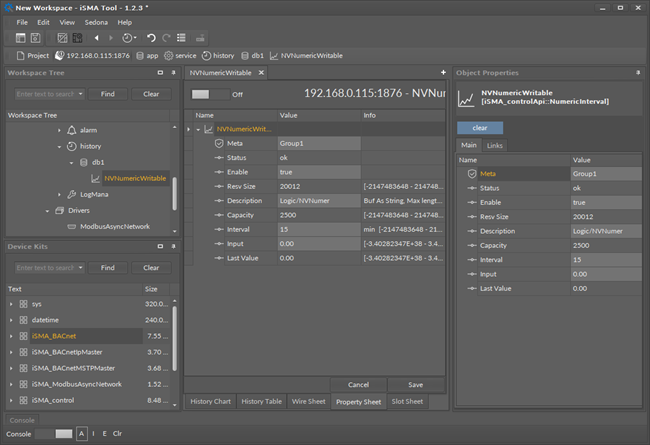Click the service gear icon in the breadcrumb
The height and width of the screenshot is (445, 650).
click(169, 55)
